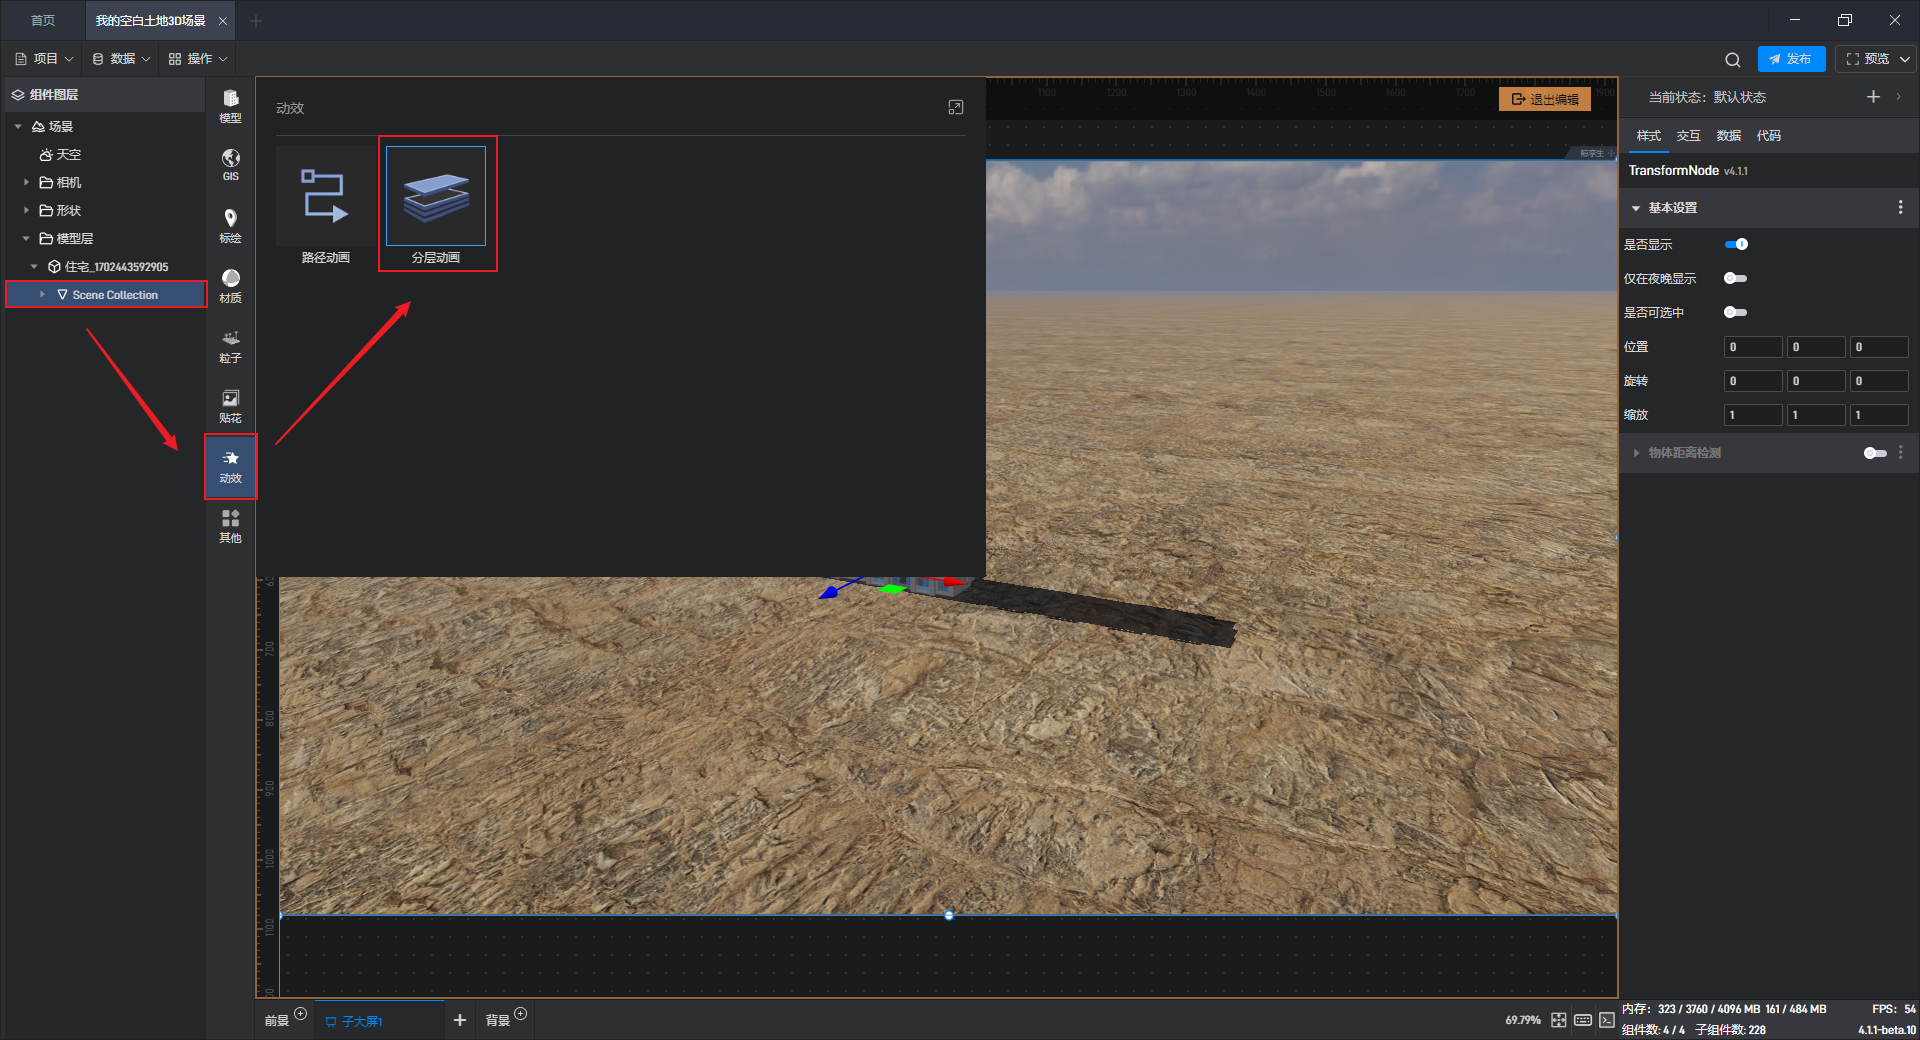The image size is (1920, 1040).
Task: Open the 其他 (other) components panel
Action: pos(230,525)
